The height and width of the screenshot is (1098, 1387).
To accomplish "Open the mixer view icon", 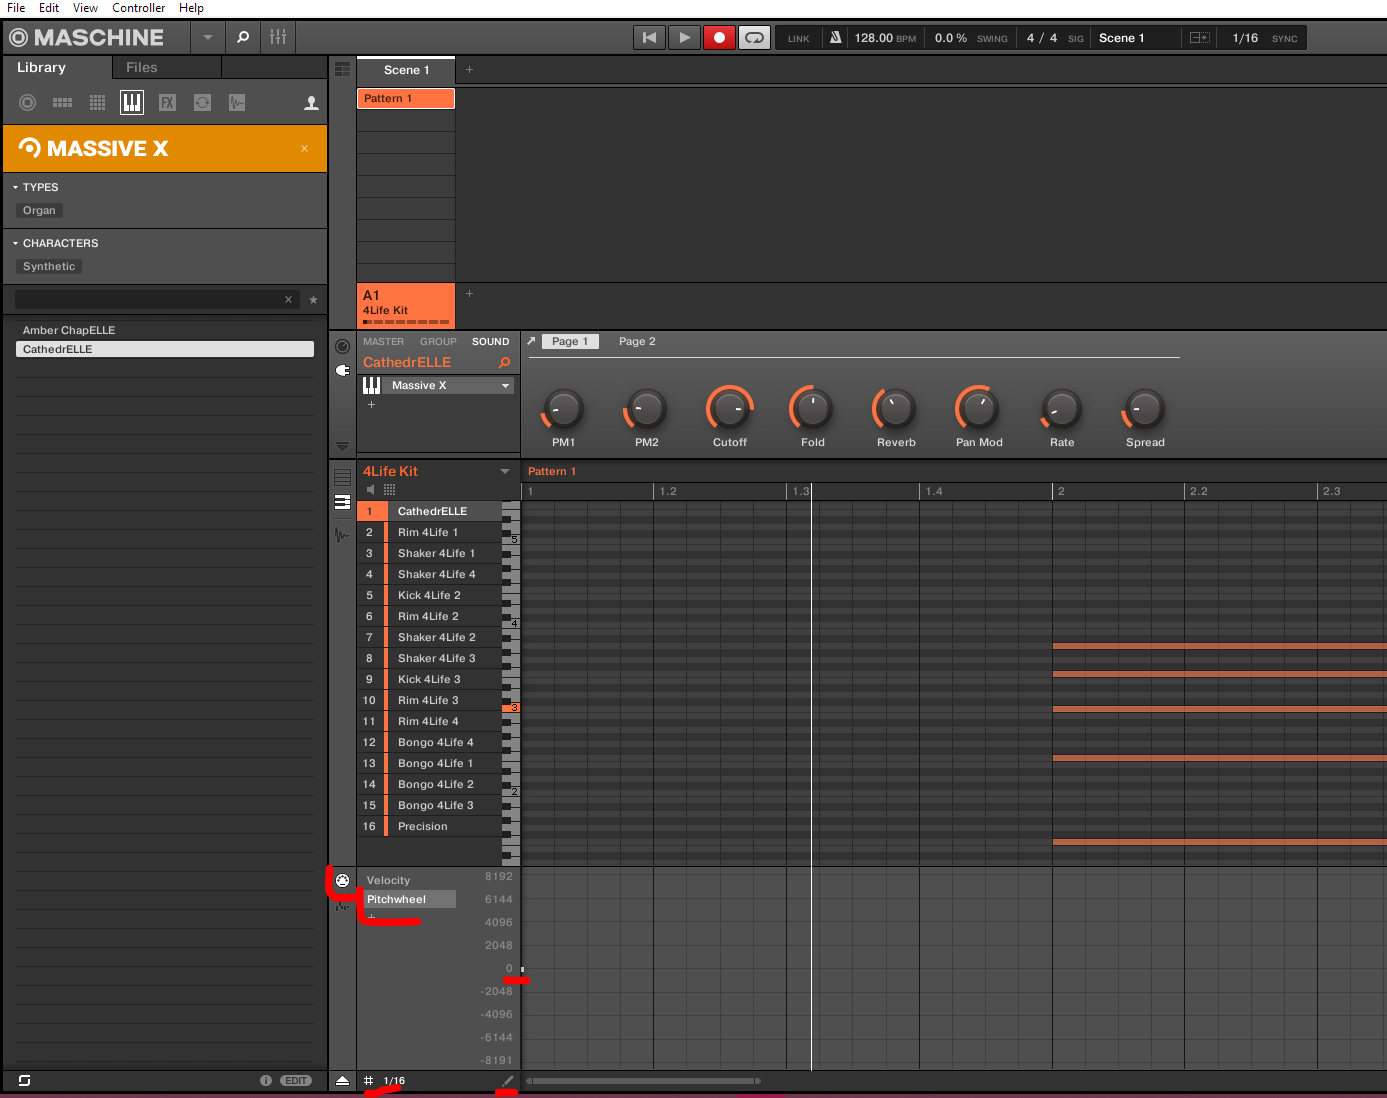I will 278,37.
